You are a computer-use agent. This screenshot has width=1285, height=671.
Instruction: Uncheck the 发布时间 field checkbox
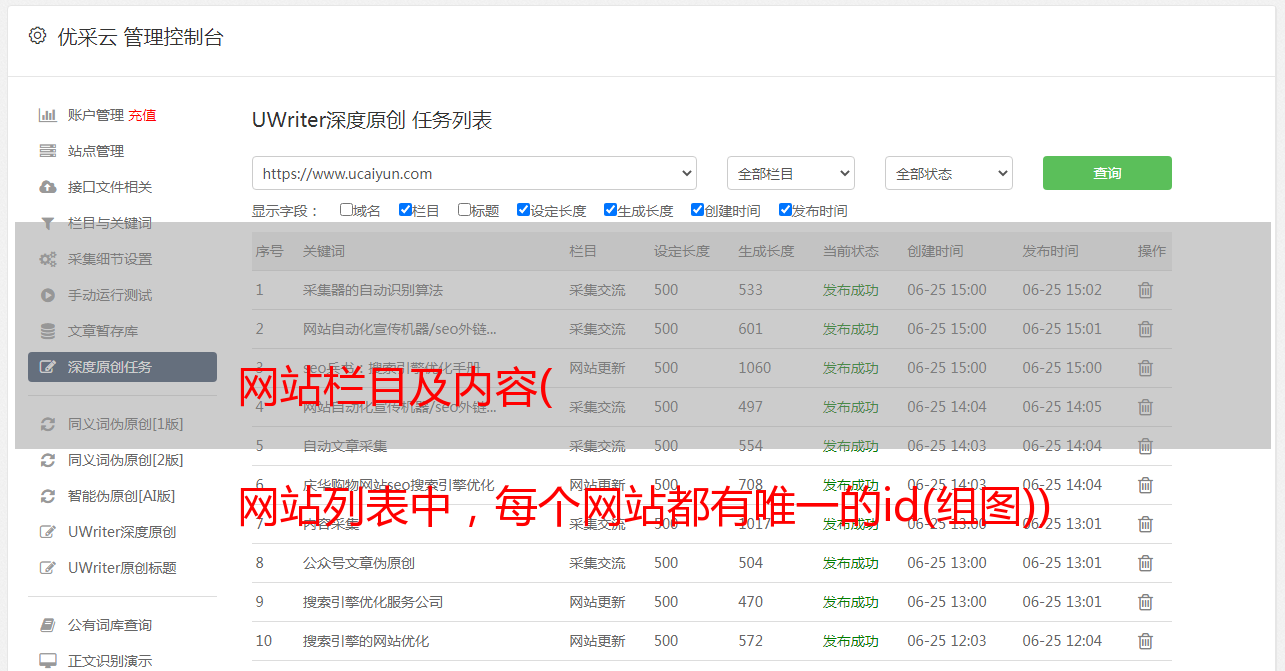pos(785,210)
